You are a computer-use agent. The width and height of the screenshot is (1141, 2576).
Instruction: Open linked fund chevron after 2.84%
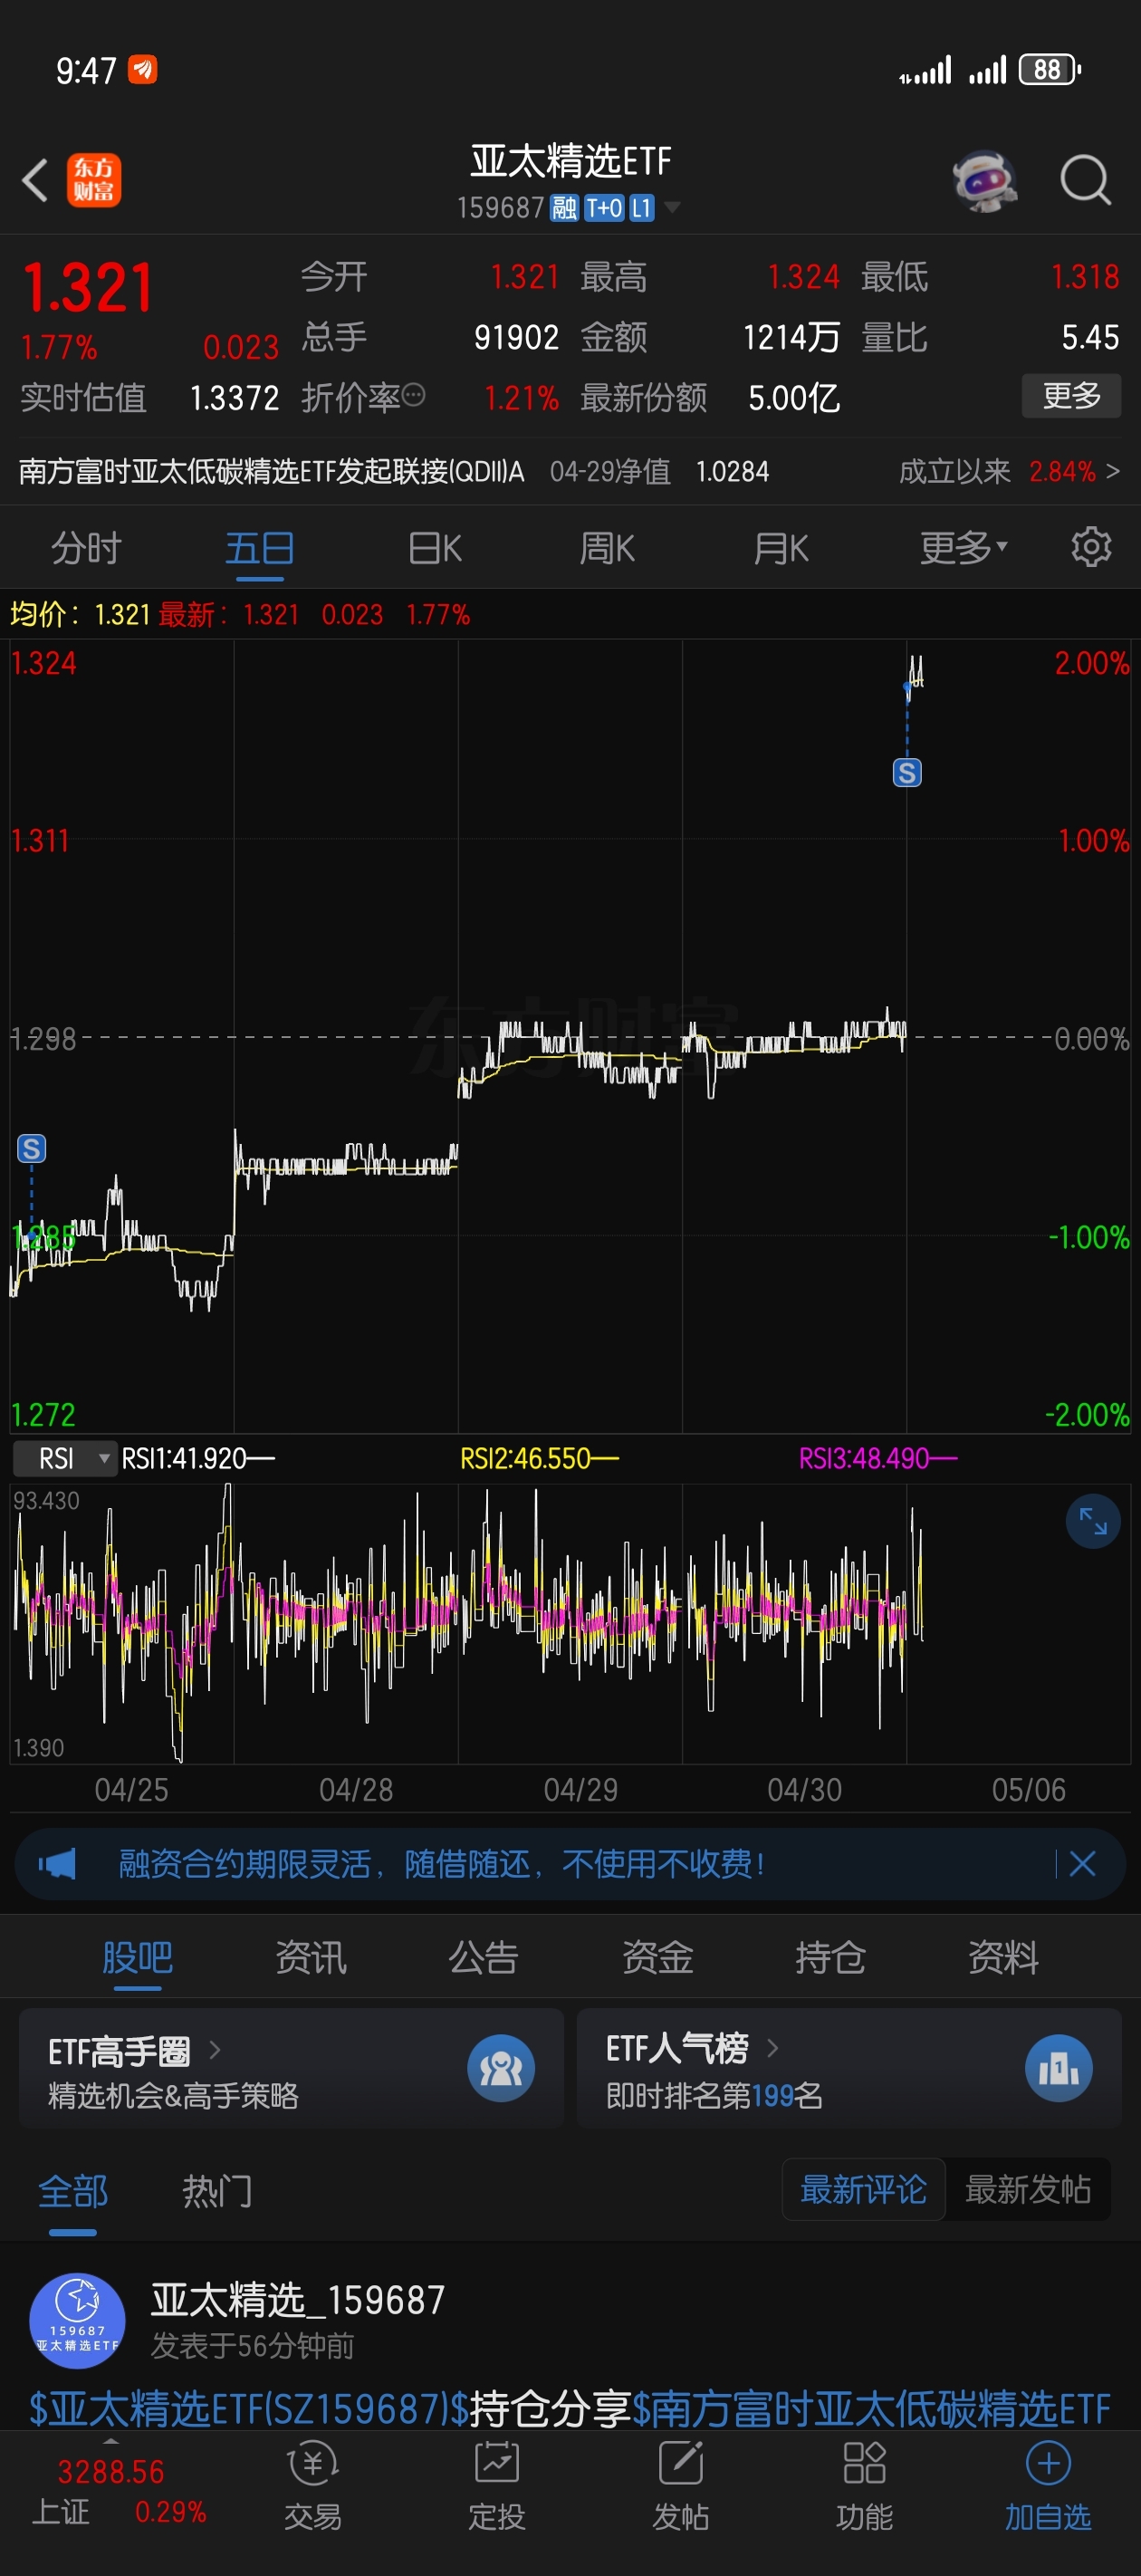tap(1112, 471)
